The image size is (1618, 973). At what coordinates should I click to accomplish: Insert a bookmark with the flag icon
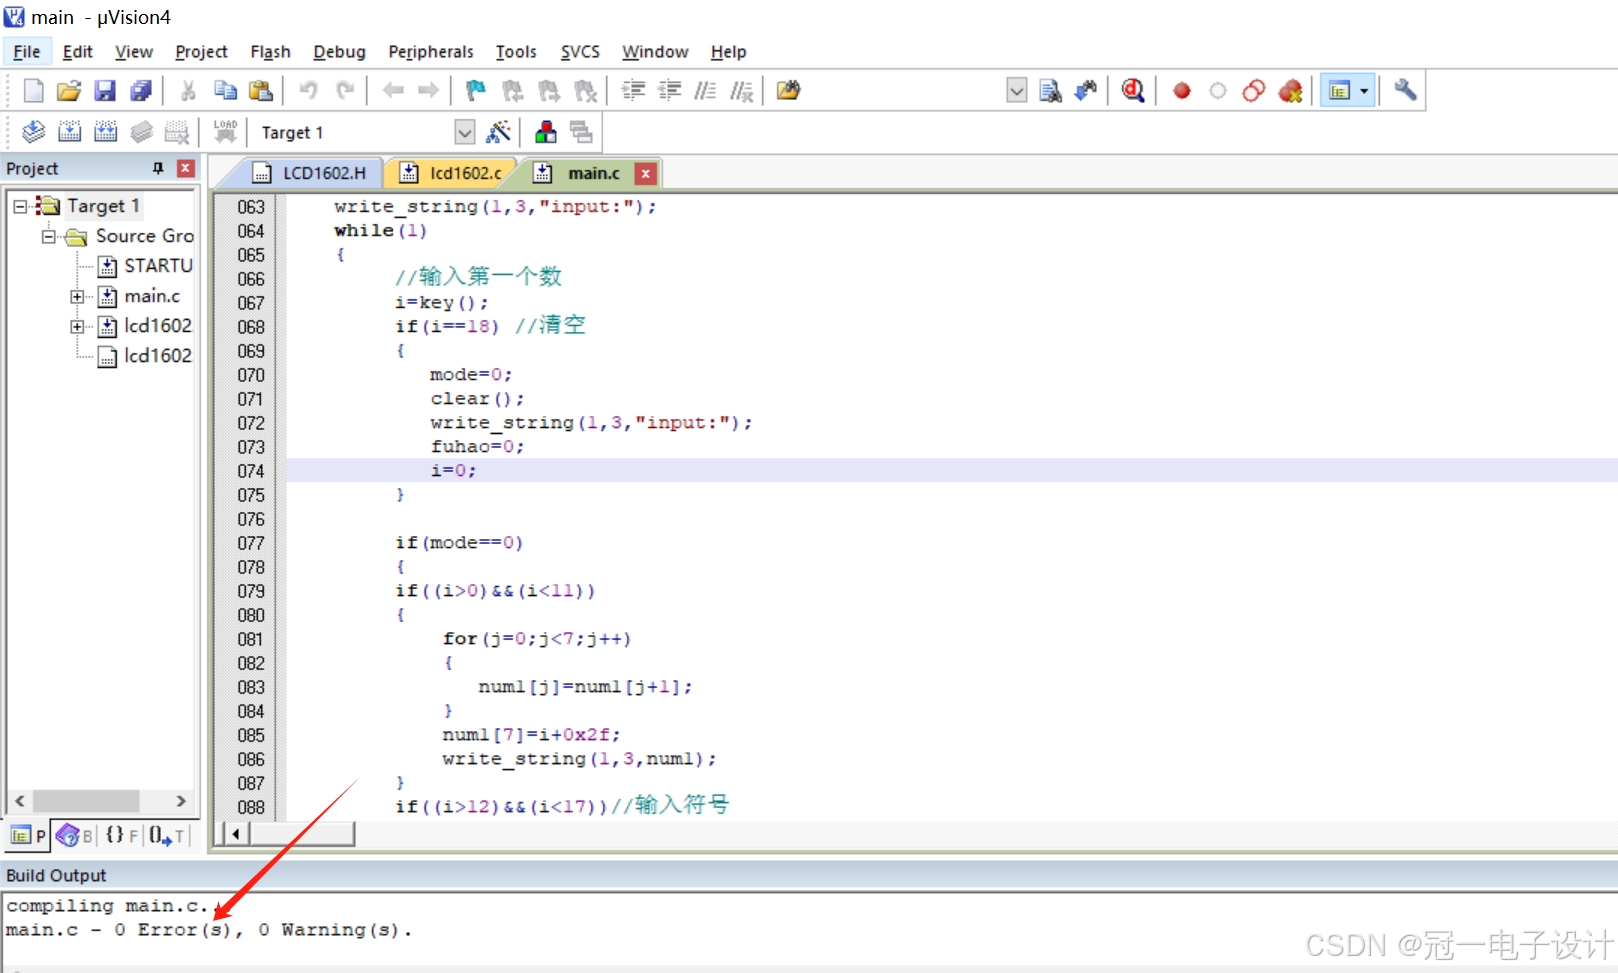(x=476, y=91)
